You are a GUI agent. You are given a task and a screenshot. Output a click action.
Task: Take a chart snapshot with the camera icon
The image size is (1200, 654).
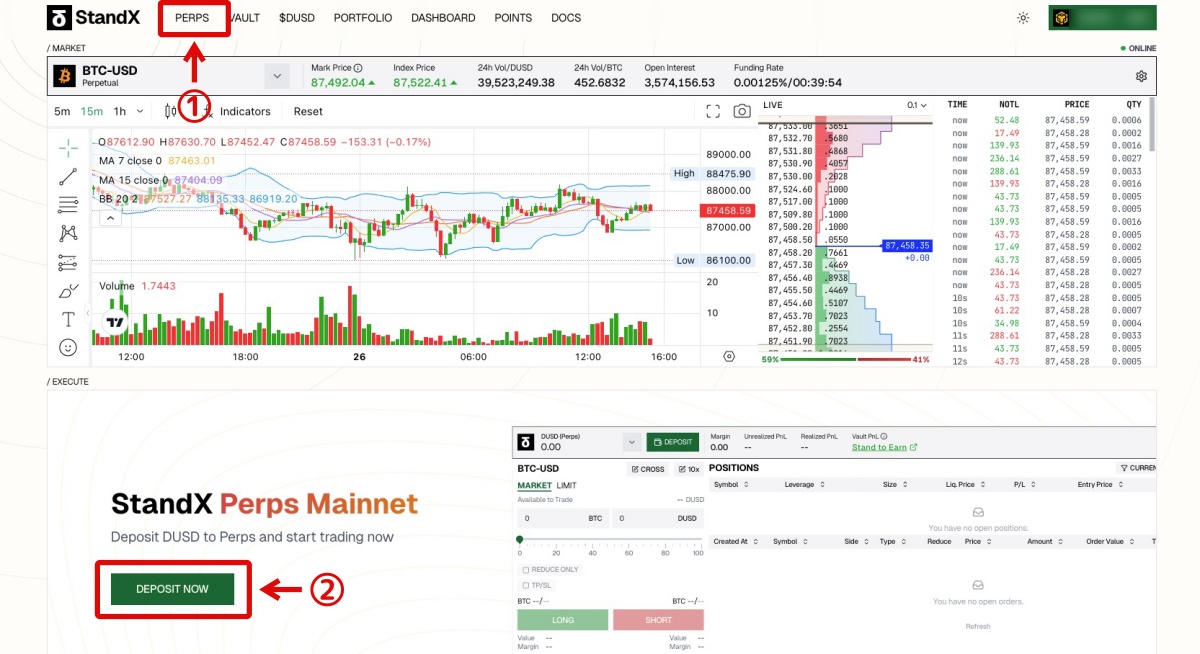pyautogui.click(x=741, y=111)
